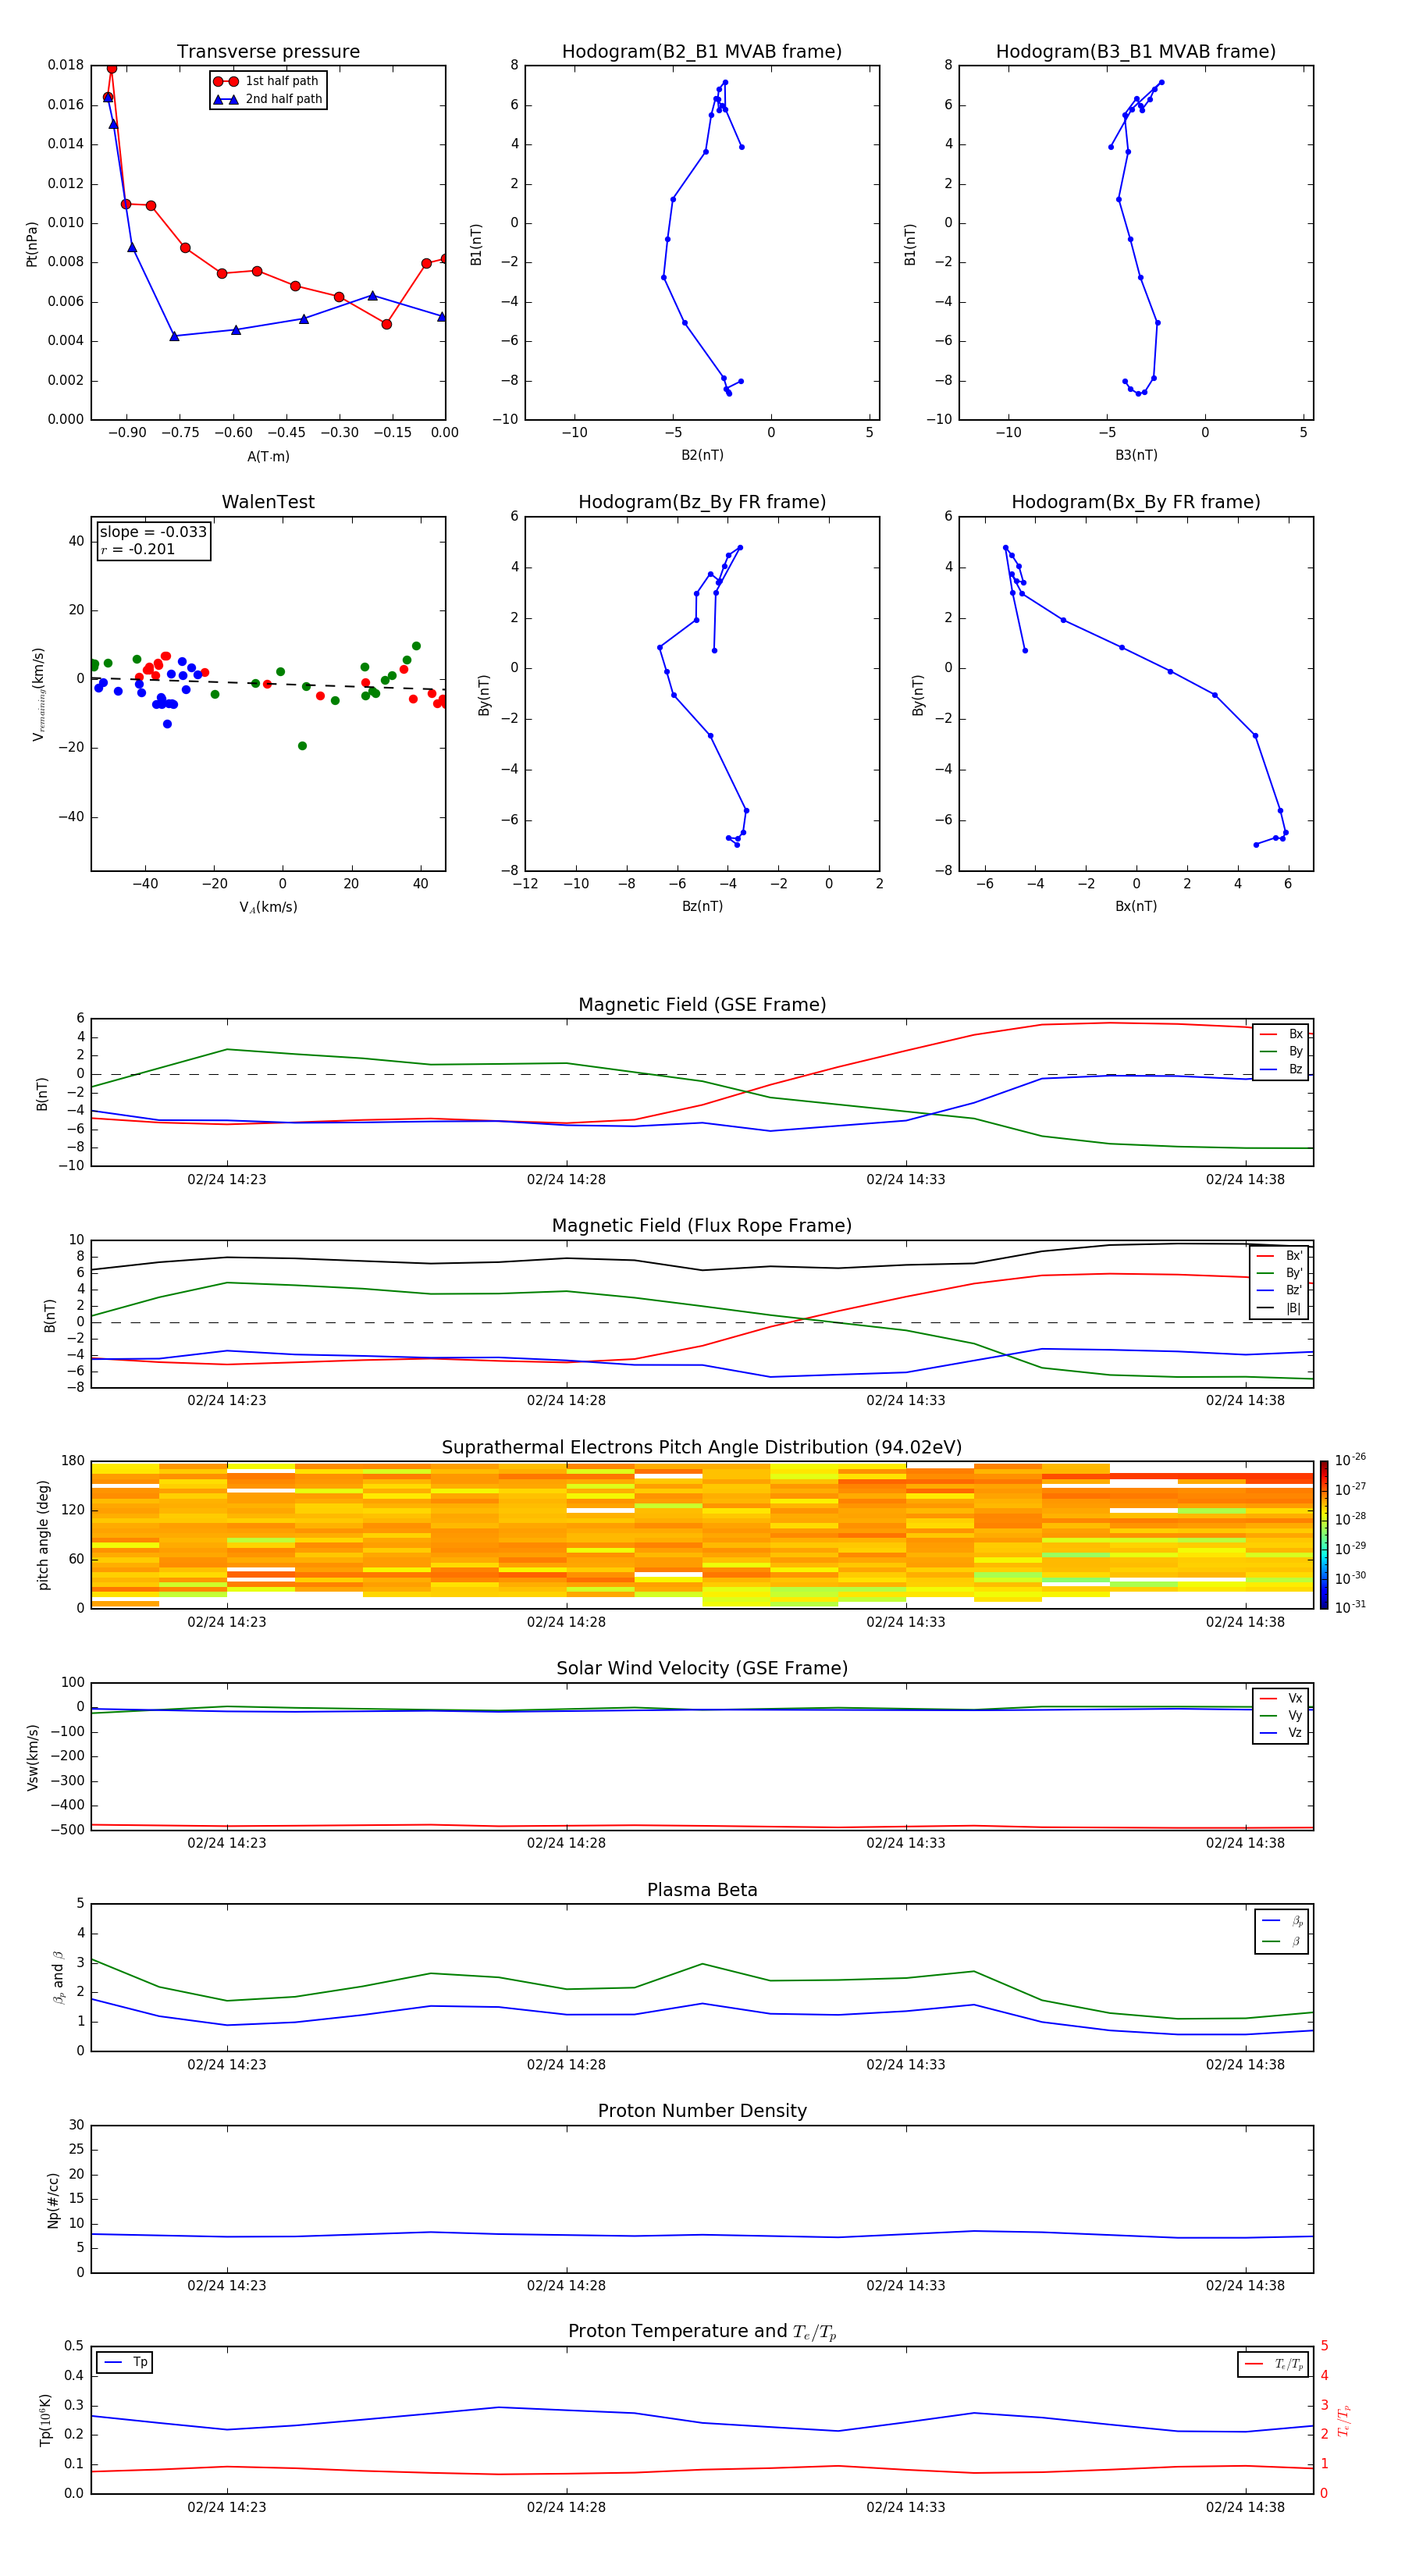Select the "Hodogram(Bx_By FR frame)" title
The width and height of the screenshot is (1405, 2576).
point(1136,502)
